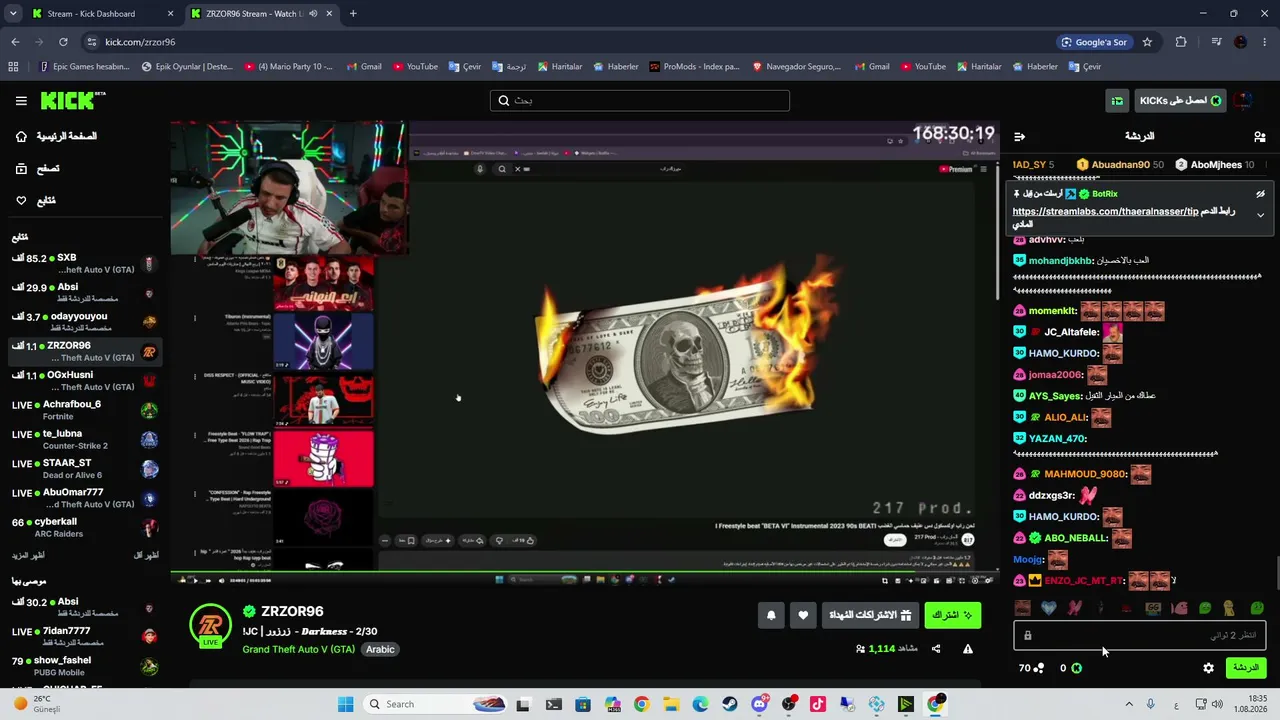Open Achrafbou_6 Fortnite channel

85,410
